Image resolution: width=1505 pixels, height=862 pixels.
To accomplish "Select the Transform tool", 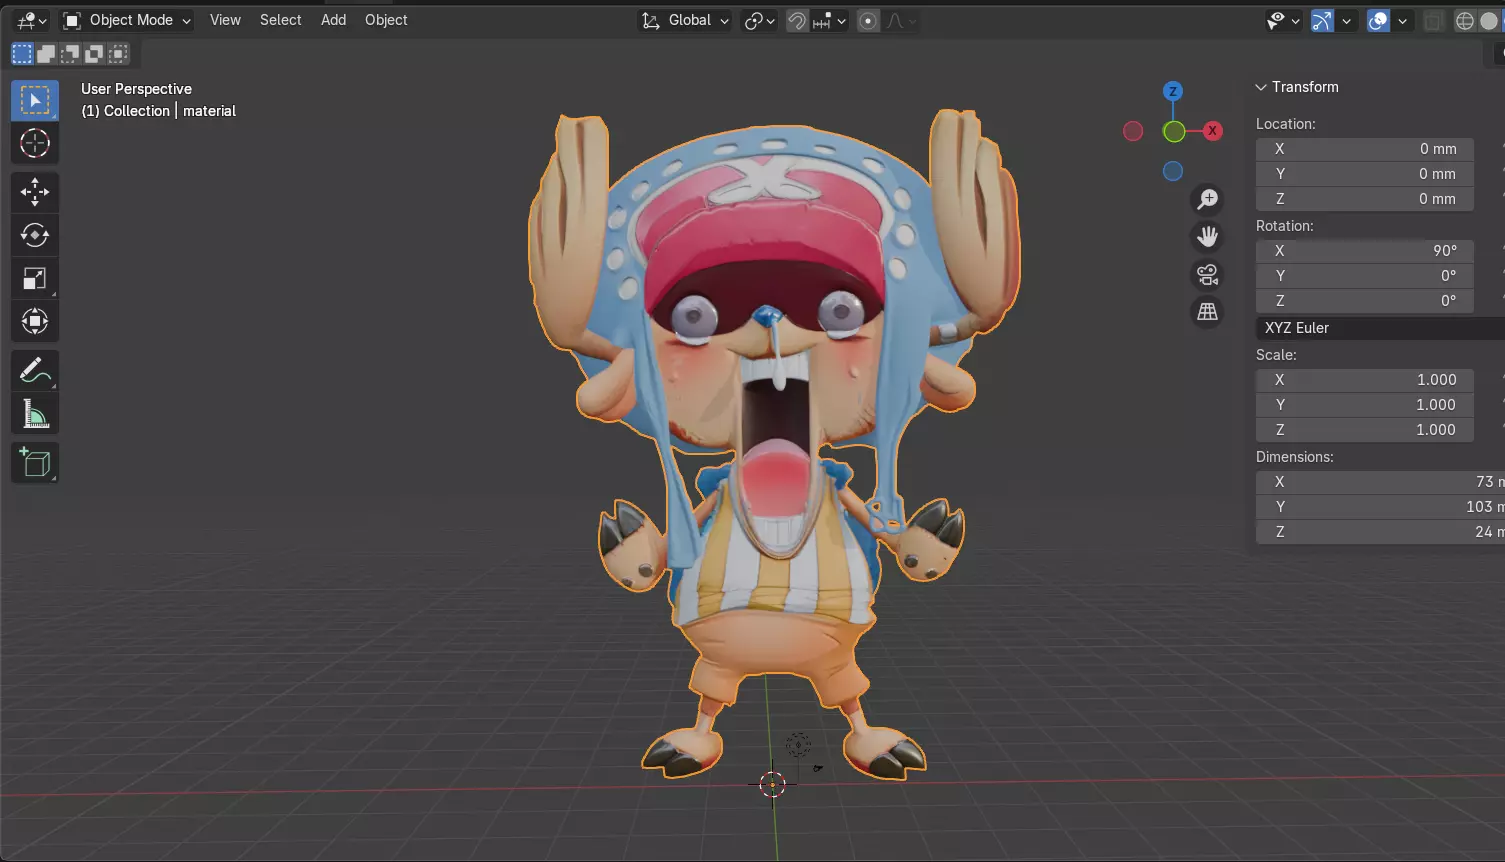I will pos(35,321).
